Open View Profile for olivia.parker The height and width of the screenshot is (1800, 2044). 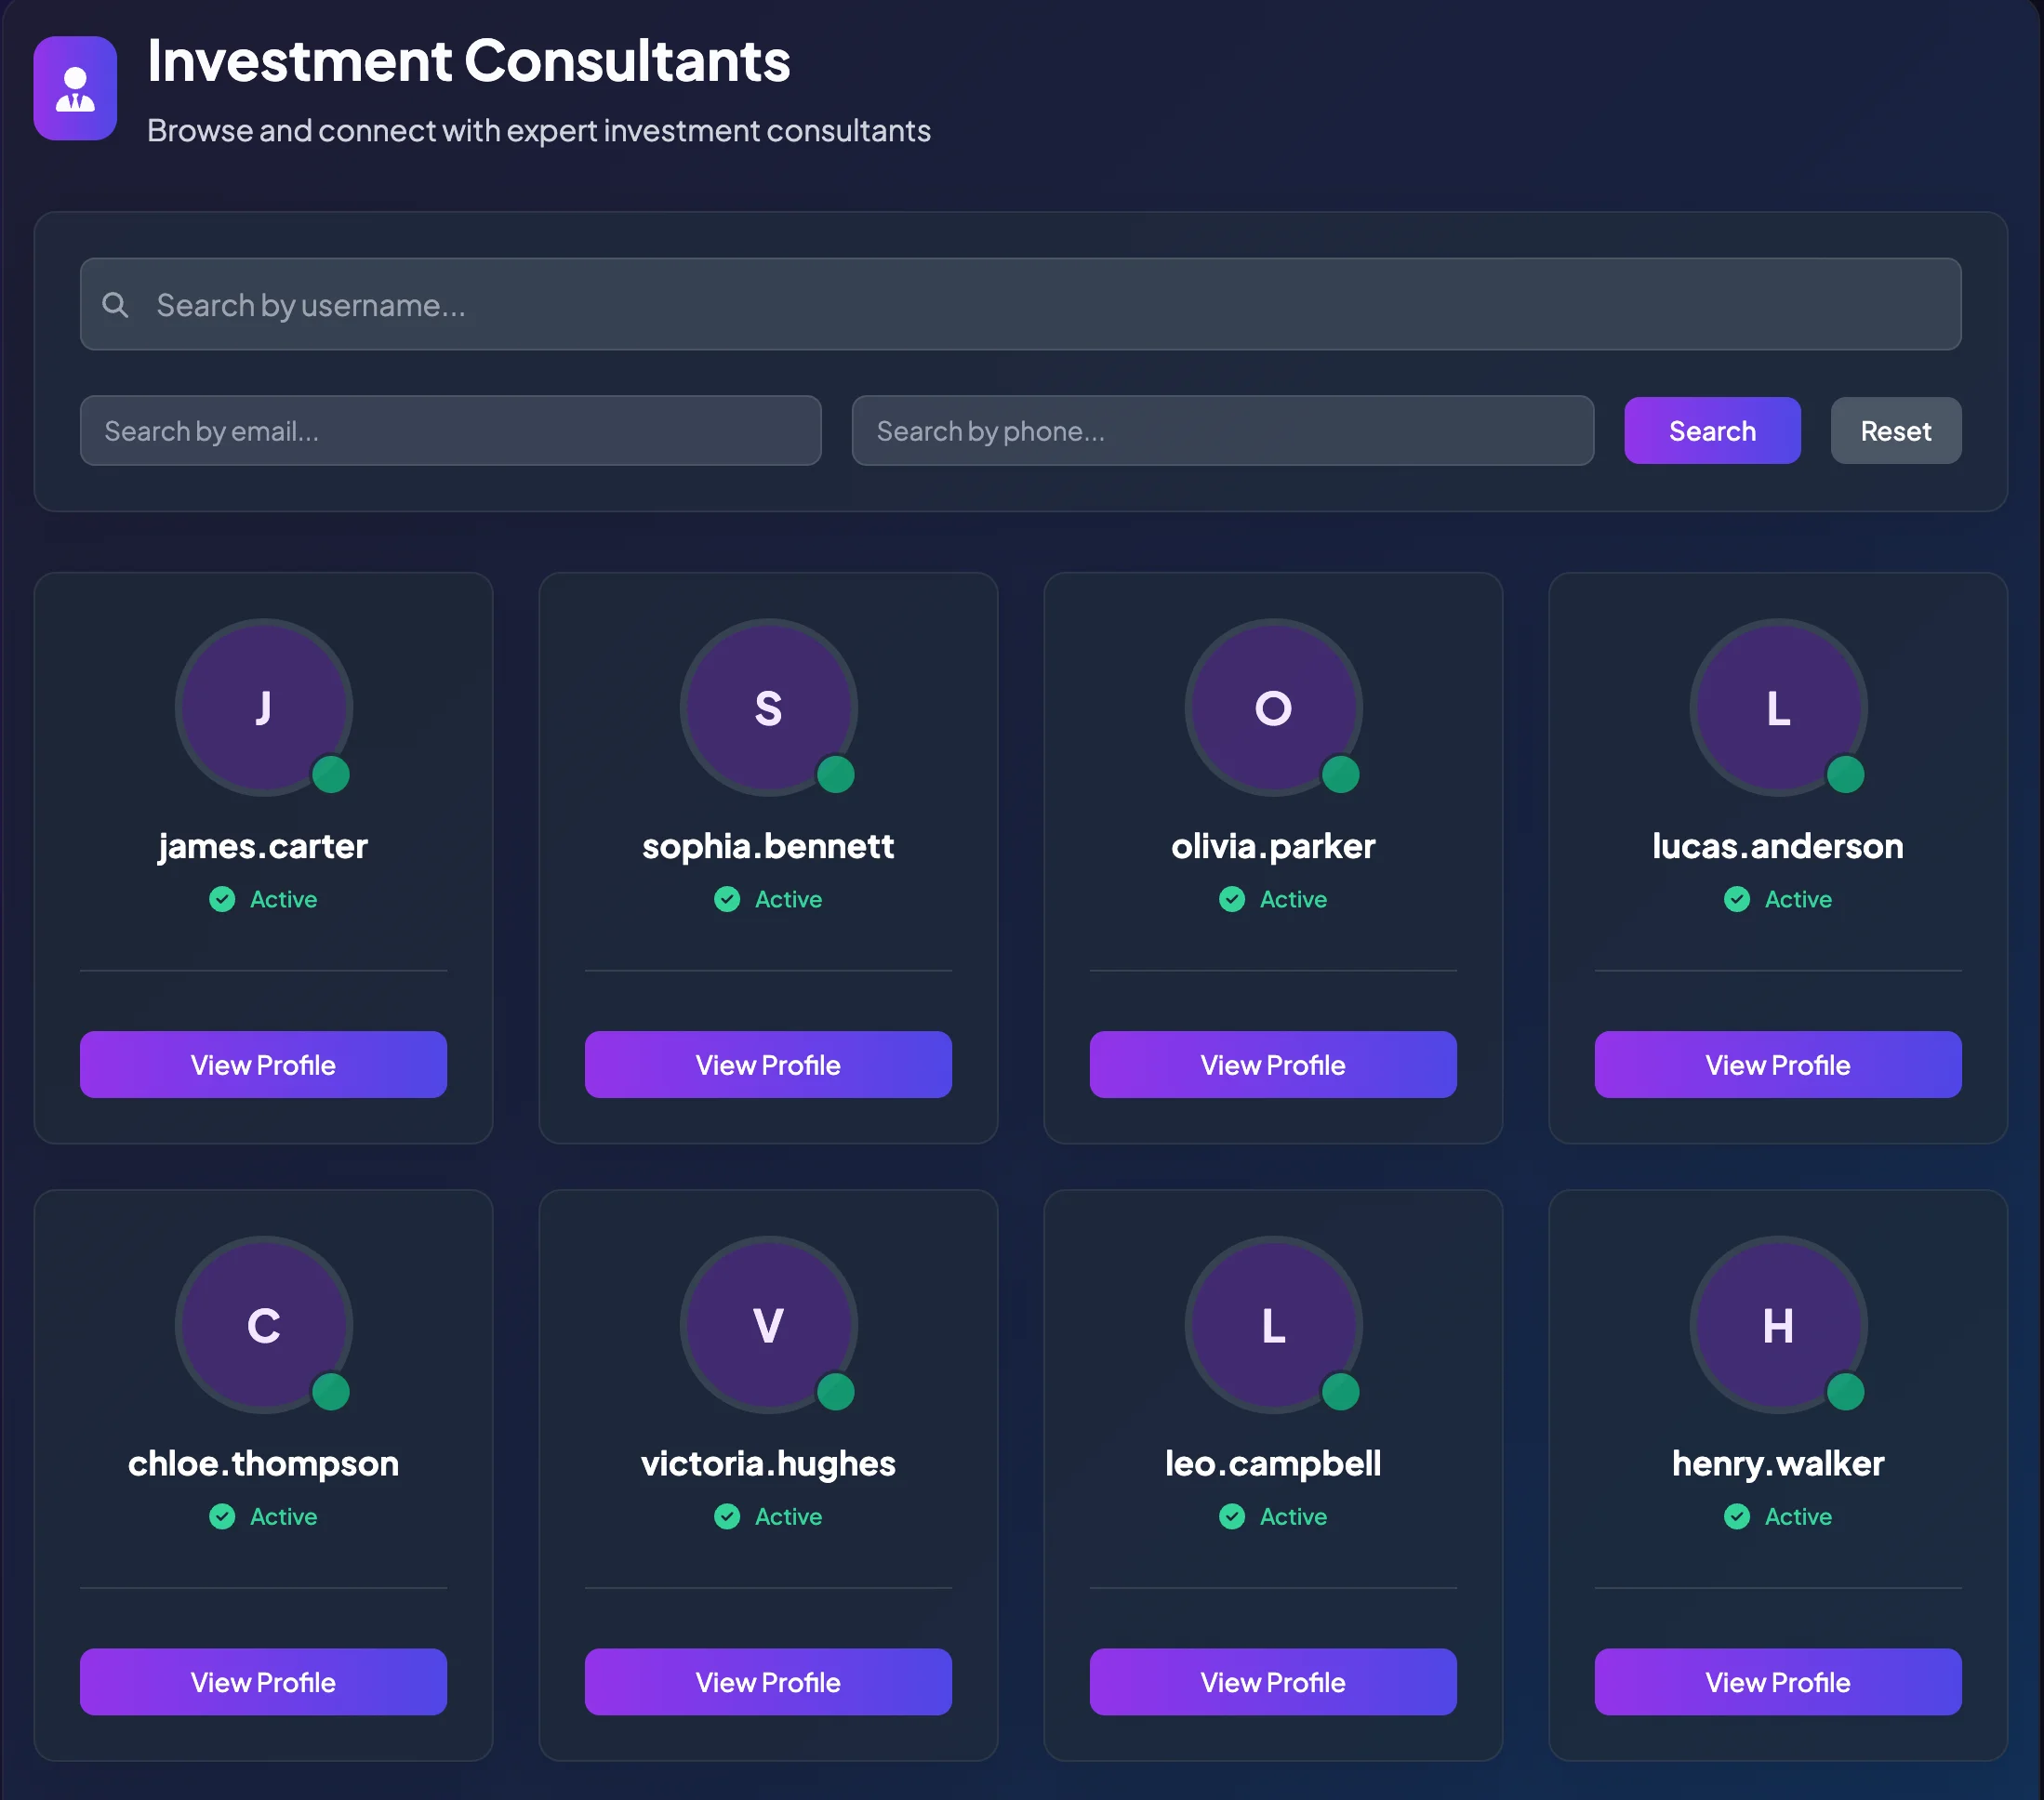tap(1273, 1064)
